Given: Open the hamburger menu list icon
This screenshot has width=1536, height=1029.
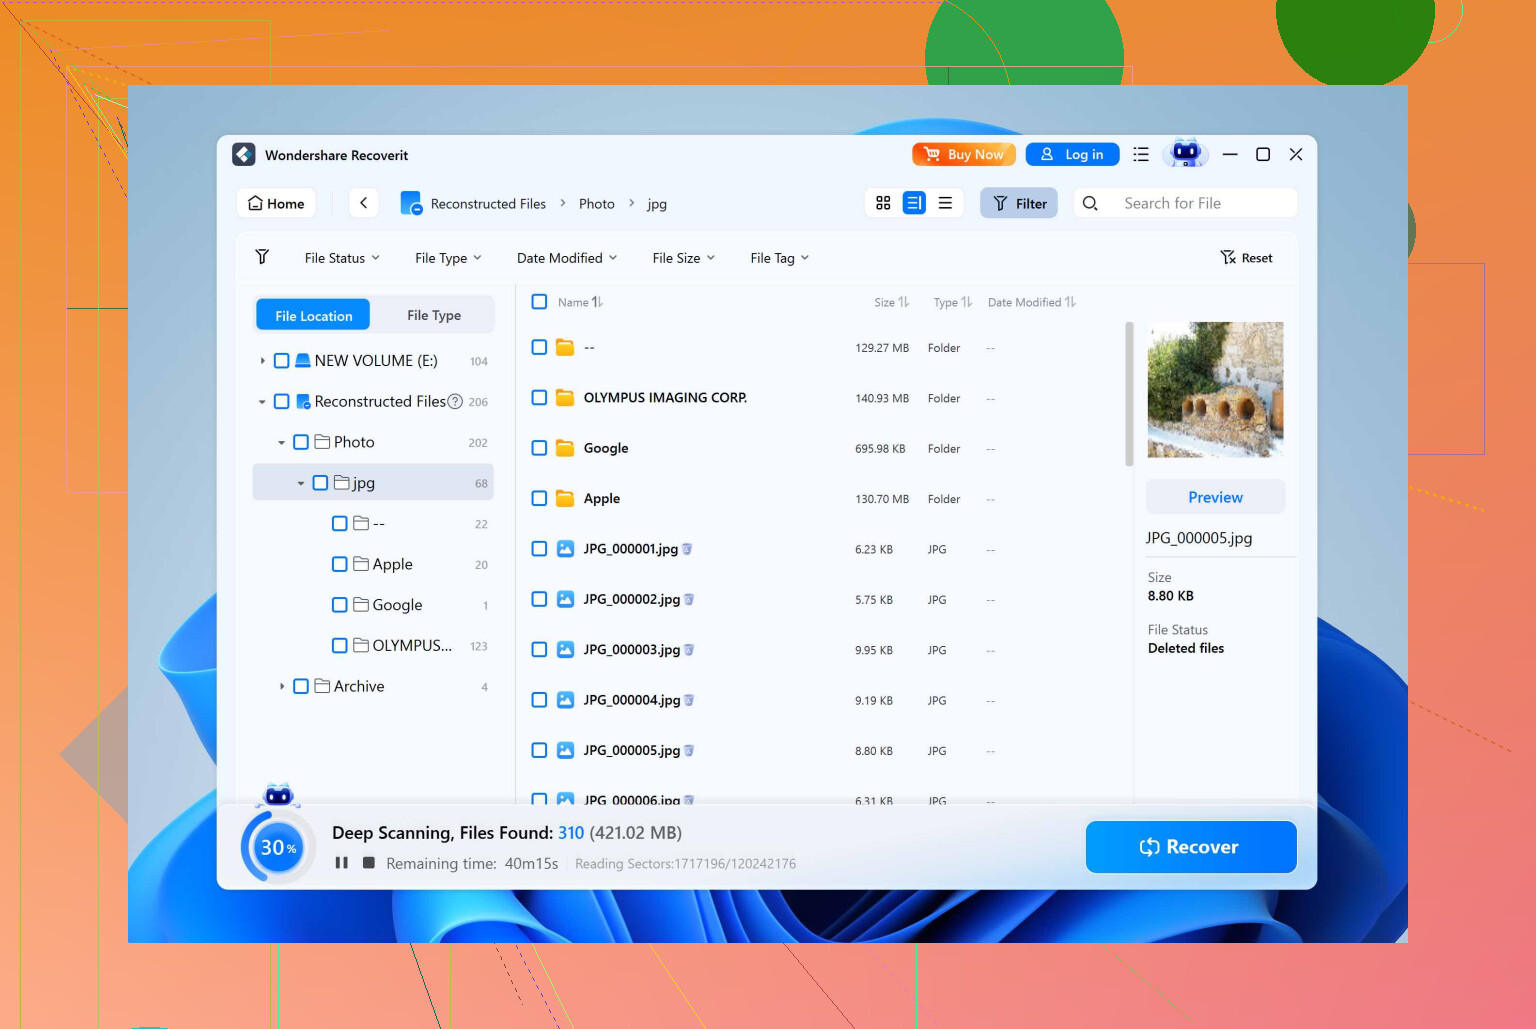Looking at the screenshot, I should point(1141,154).
